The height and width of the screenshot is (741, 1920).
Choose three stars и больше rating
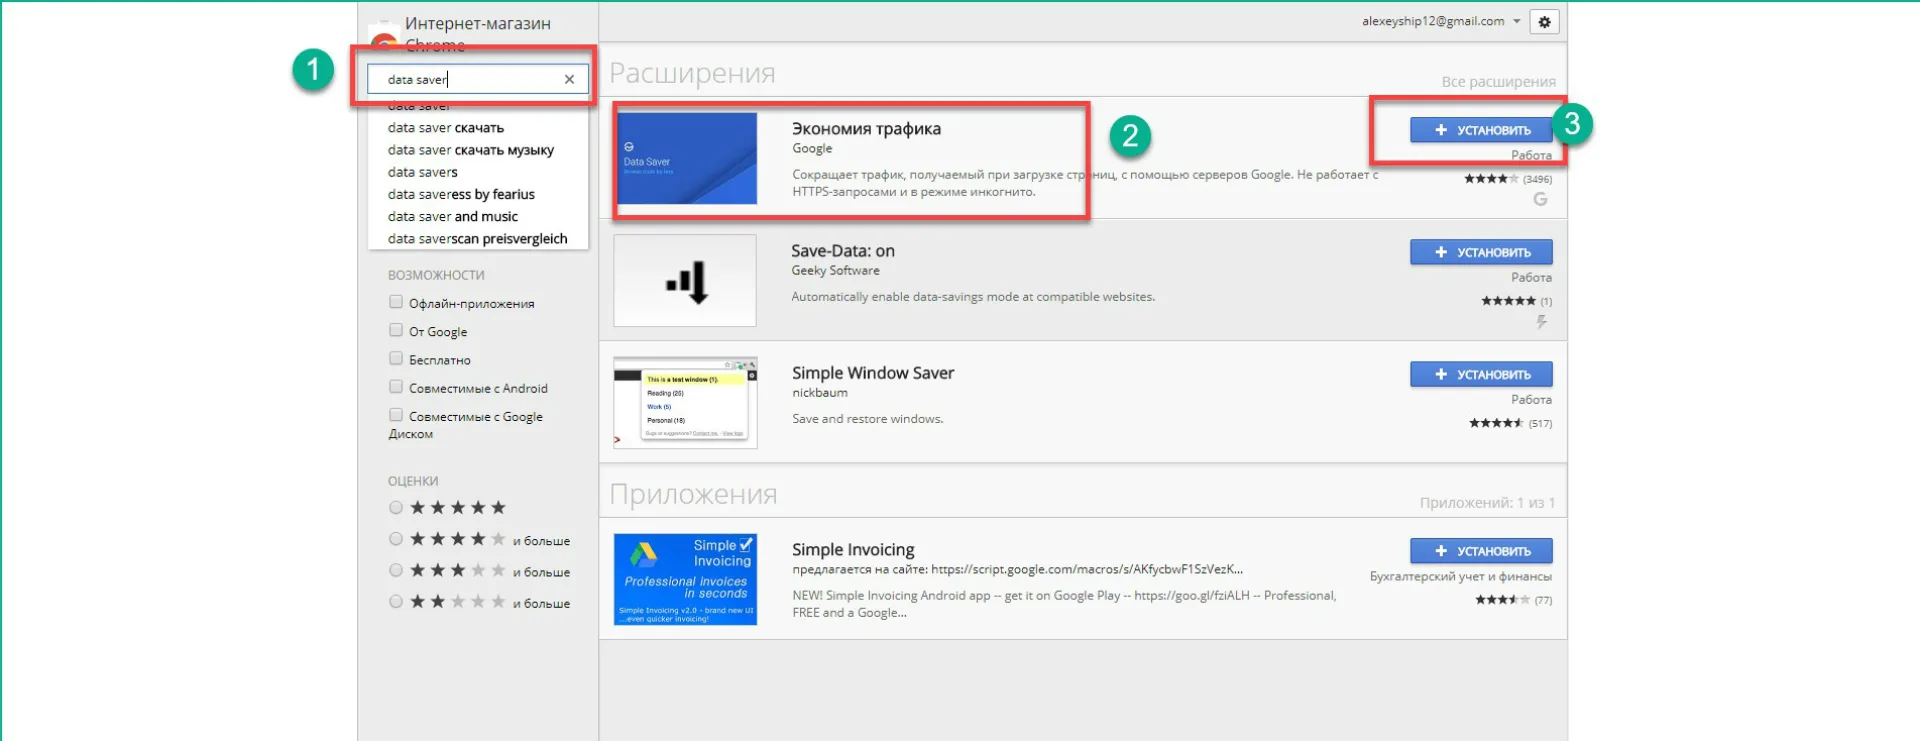click(396, 570)
